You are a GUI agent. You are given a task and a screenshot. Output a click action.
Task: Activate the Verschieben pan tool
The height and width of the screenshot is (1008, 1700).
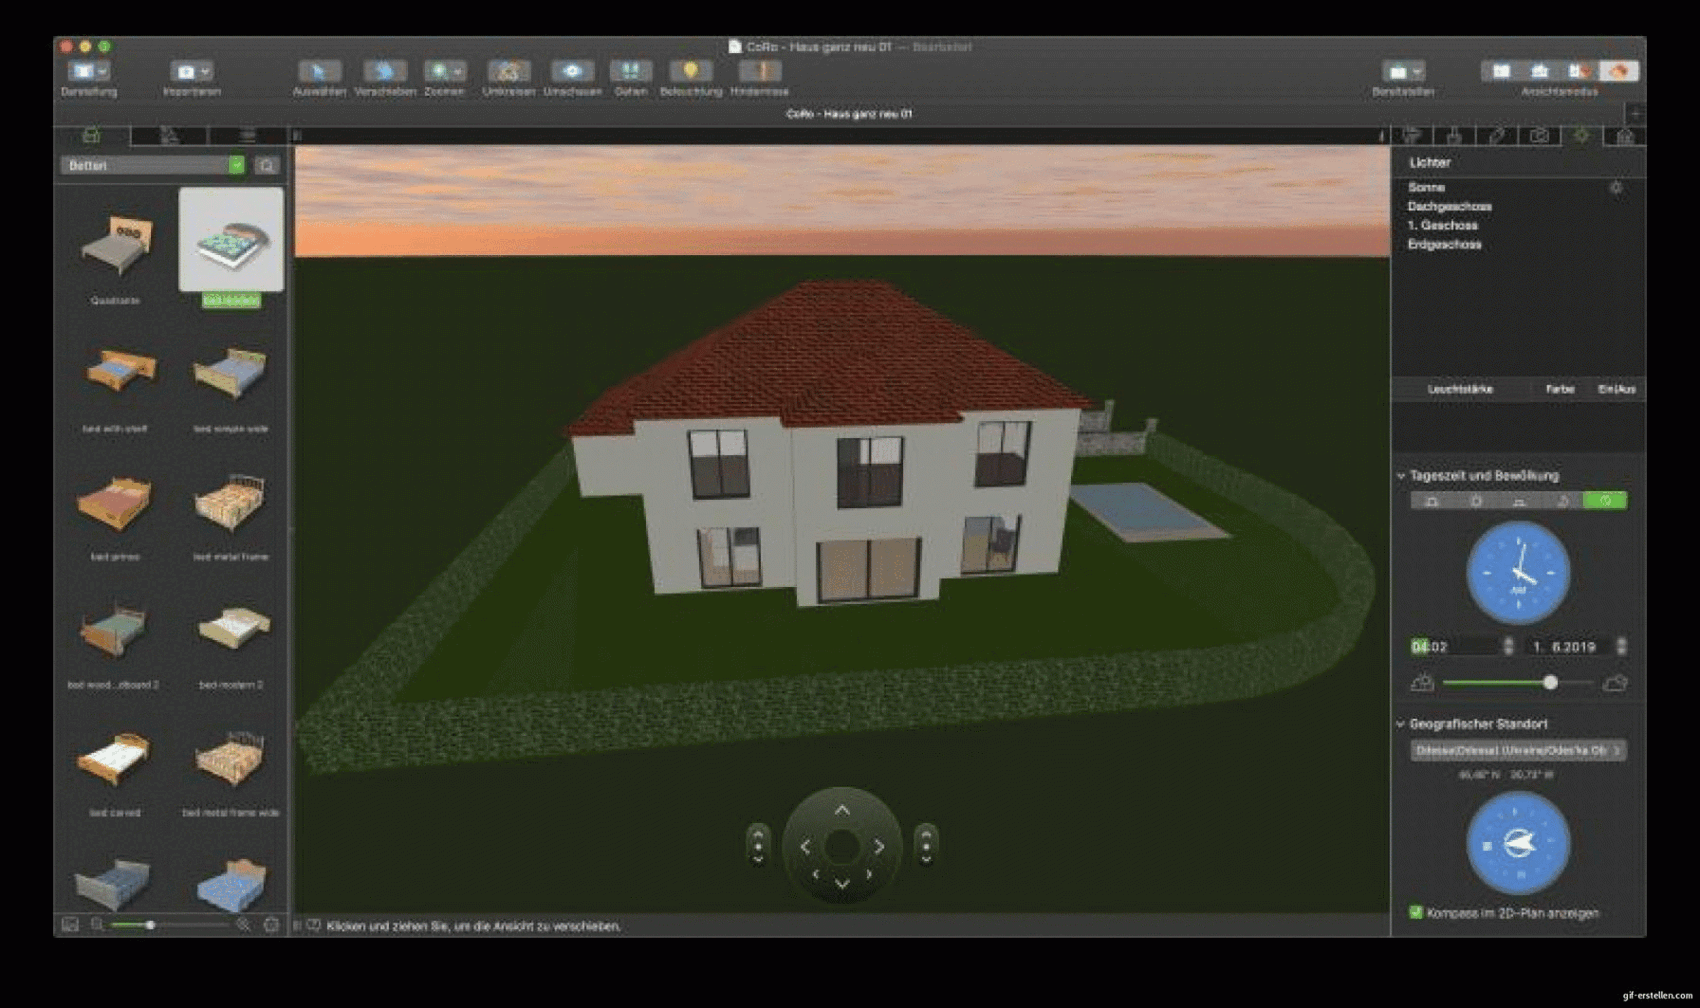pyautogui.click(x=384, y=71)
